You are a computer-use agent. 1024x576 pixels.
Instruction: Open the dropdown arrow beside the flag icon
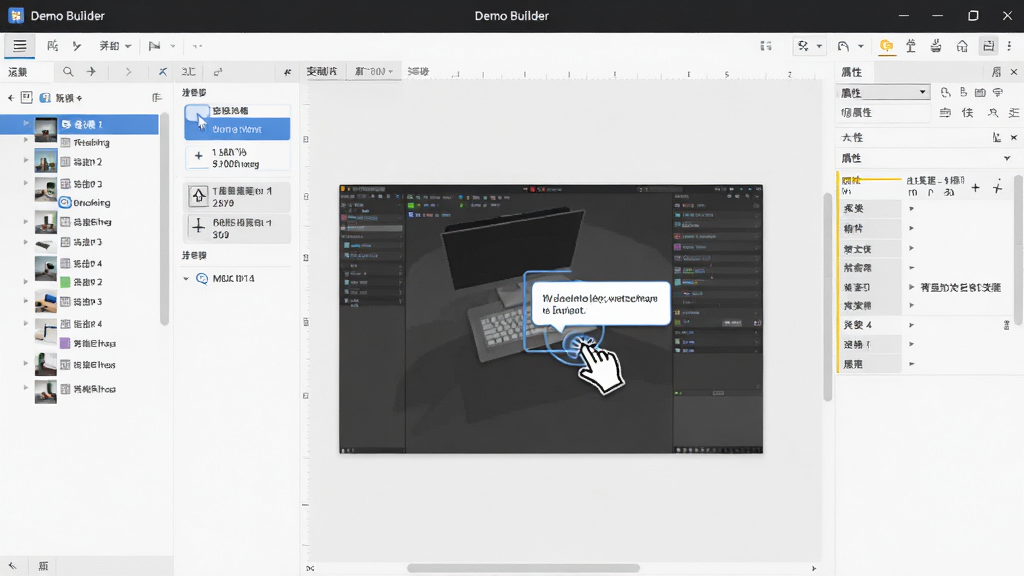pyautogui.click(x=173, y=46)
